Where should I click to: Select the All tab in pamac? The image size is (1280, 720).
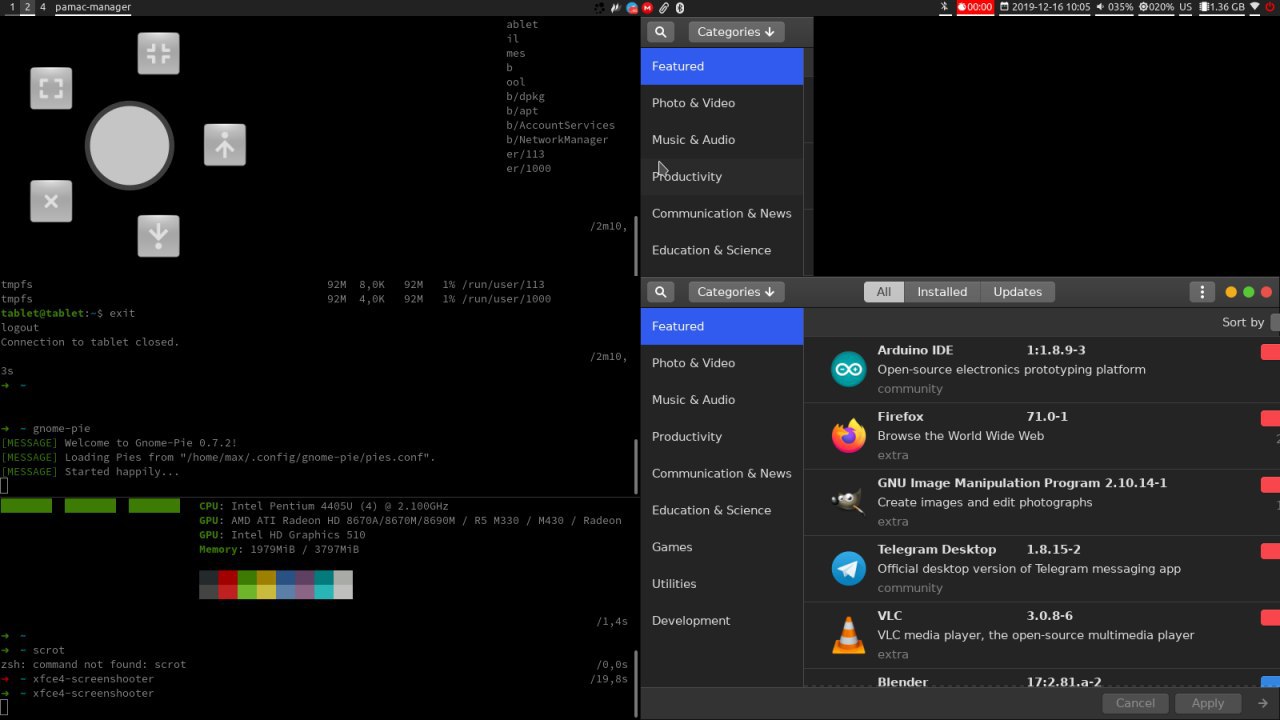click(884, 292)
